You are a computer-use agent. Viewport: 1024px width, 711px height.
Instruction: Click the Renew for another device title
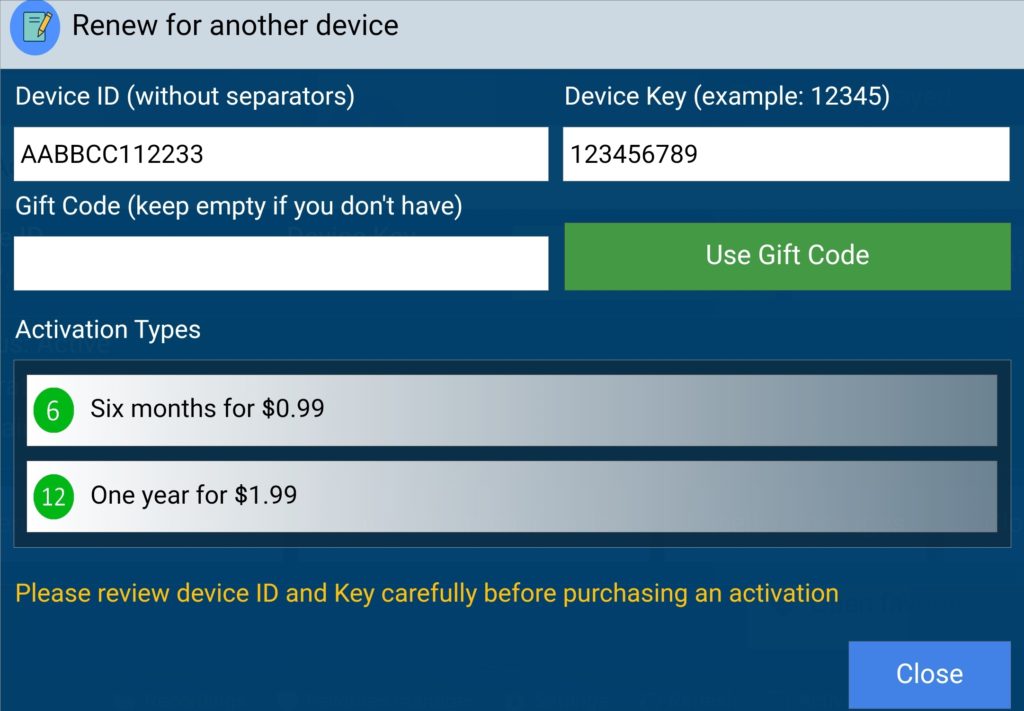click(235, 25)
